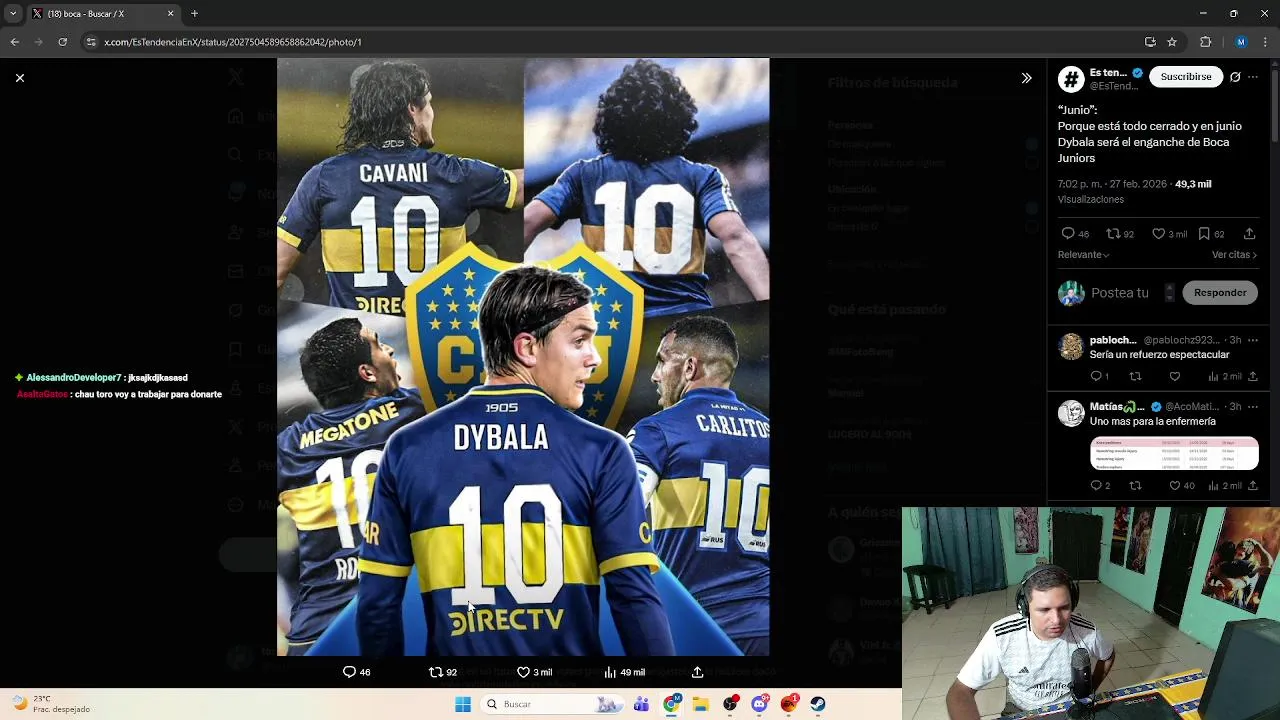Viewport: 1280px width, 720px height.
Task: Close the boca - Buscar / X tab
Action: pyautogui.click(x=170, y=14)
